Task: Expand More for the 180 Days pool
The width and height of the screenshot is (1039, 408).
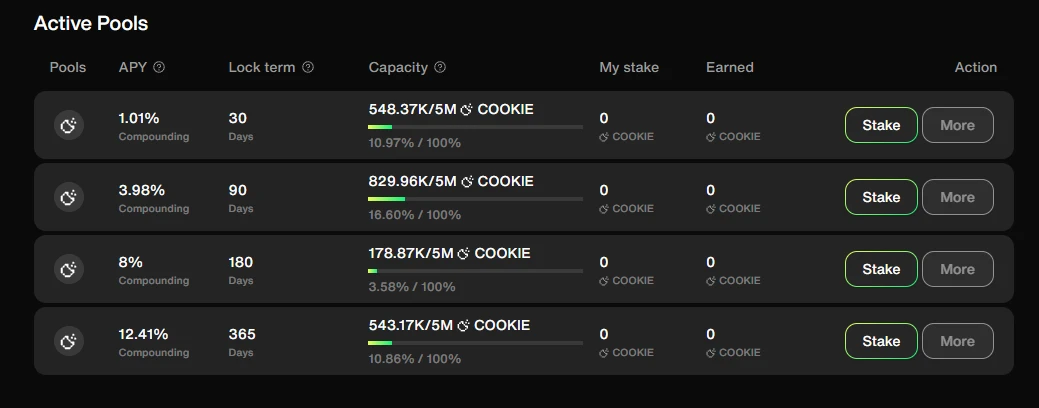Action: [957, 269]
